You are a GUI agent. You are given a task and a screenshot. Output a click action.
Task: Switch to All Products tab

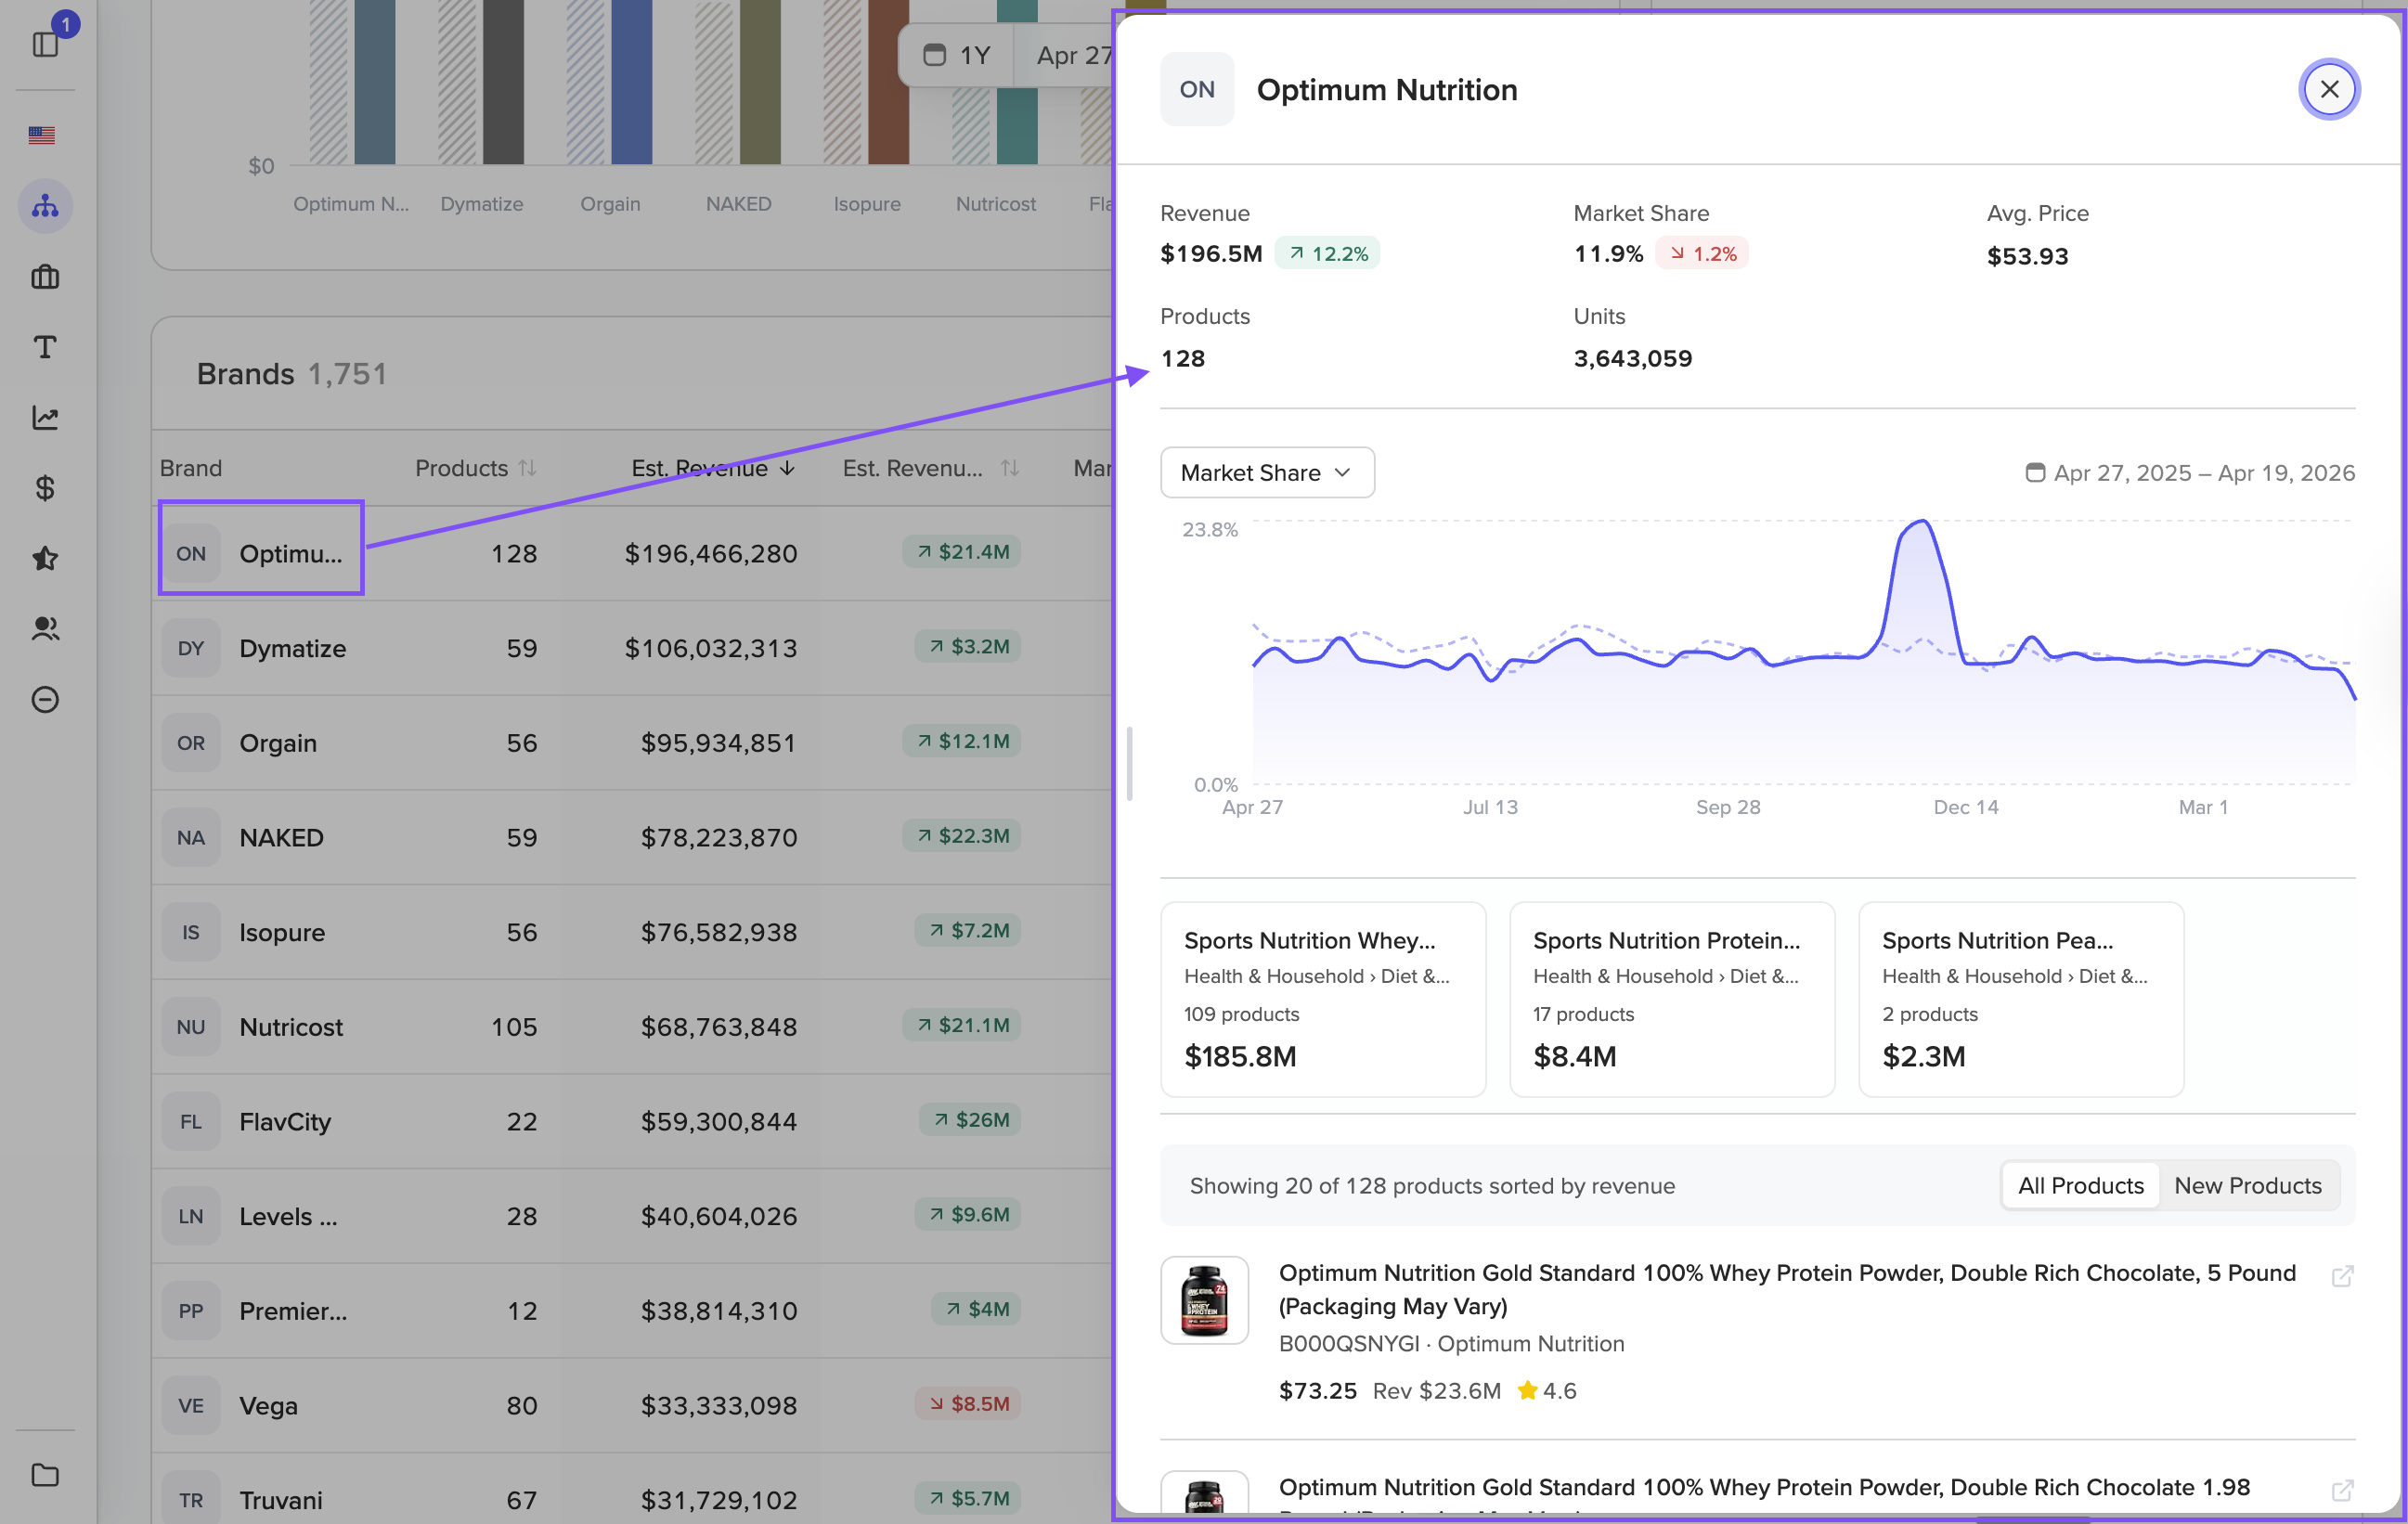(x=2080, y=1185)
